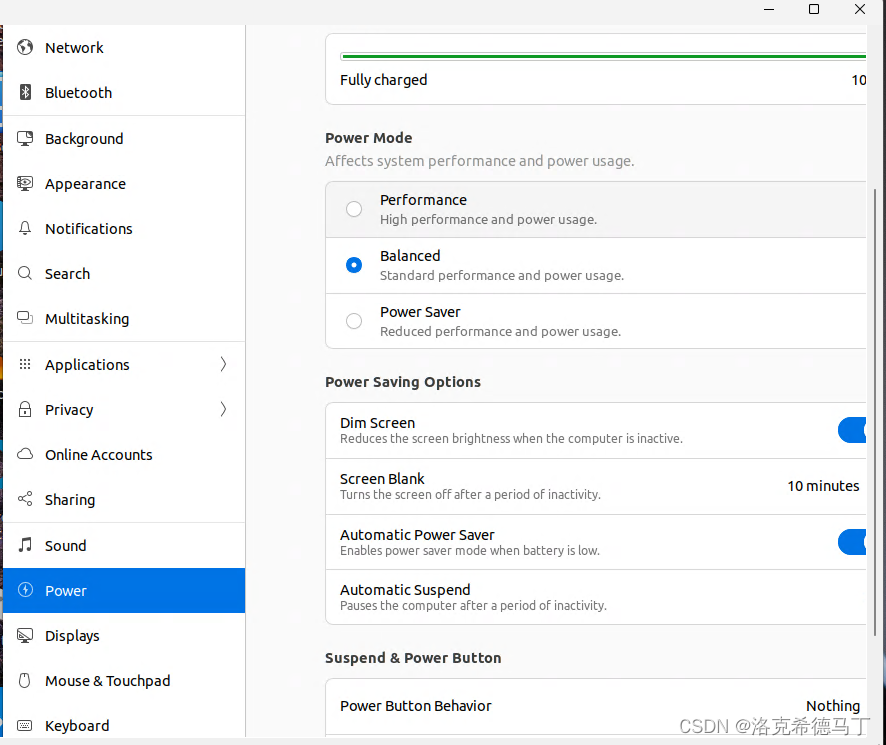The height and width of the screenshot is (745, 886).
Task: Open Displays settings label
Action: (x=72, y=636)
